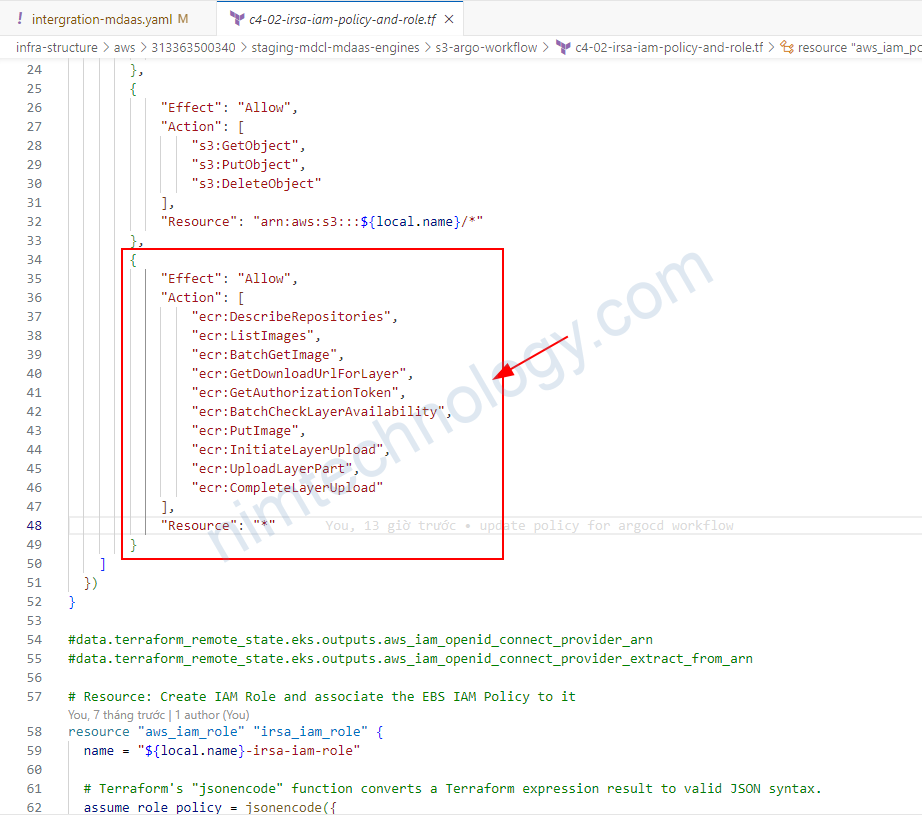Click the "1 author (You)" code lens
The height and width of the screenshot is (815, 922).
(x=212, y=715)
